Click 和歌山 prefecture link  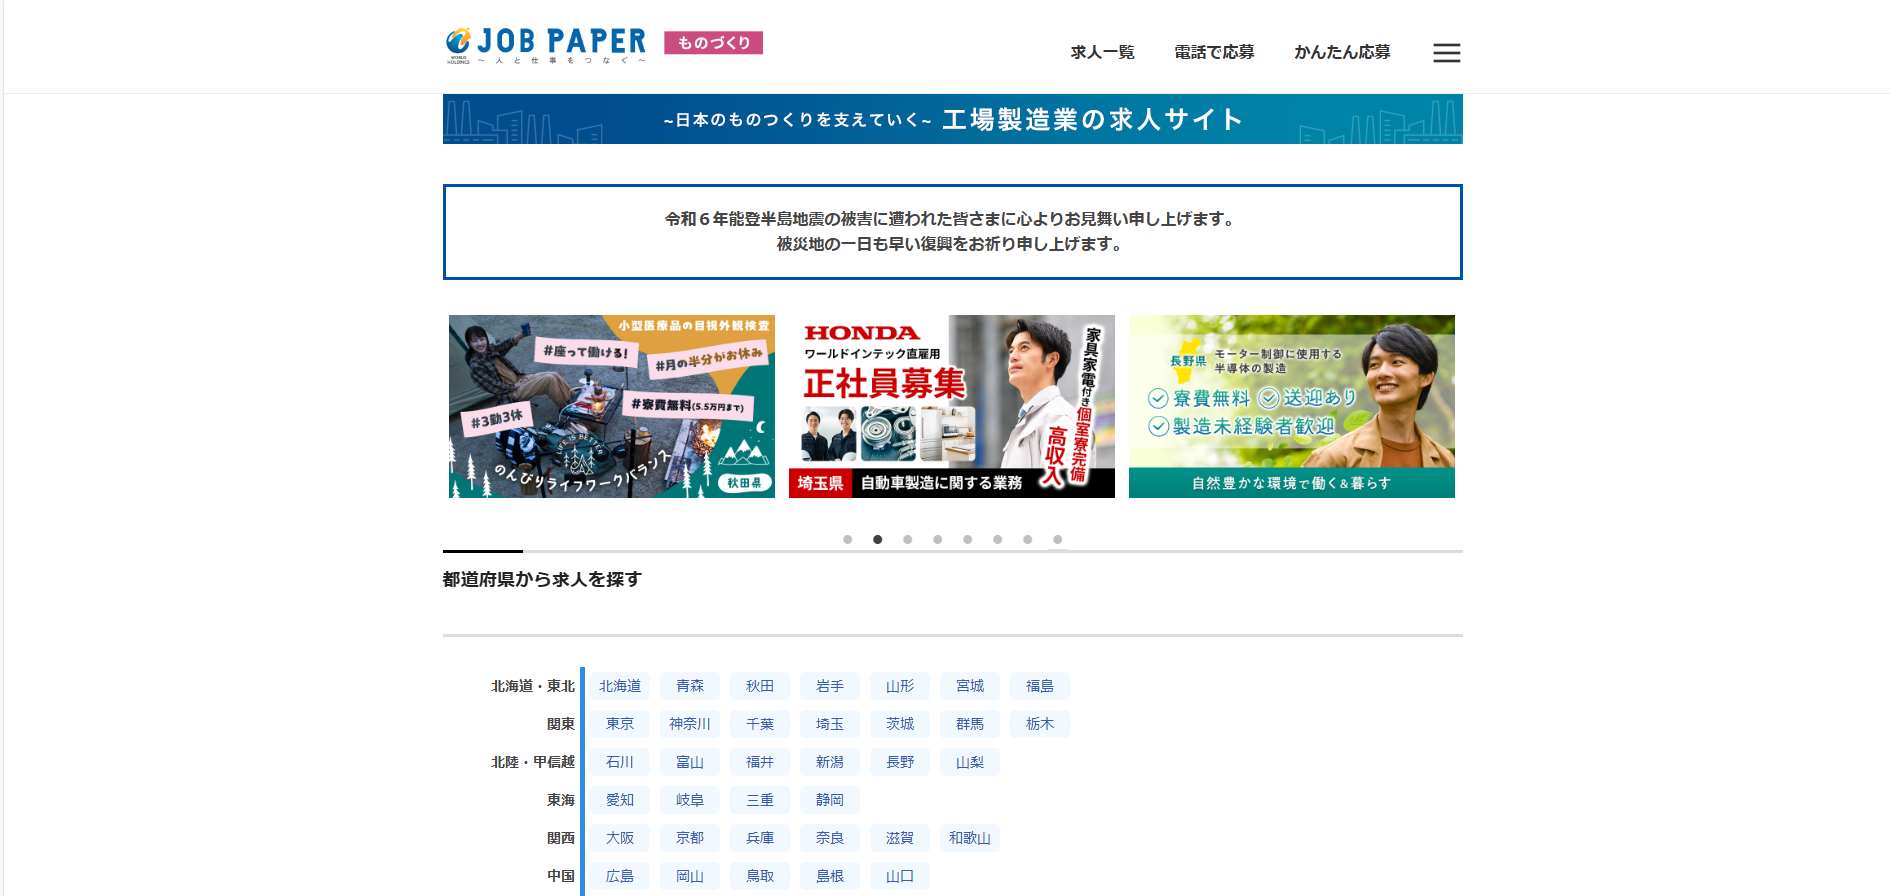pos(970,838)
